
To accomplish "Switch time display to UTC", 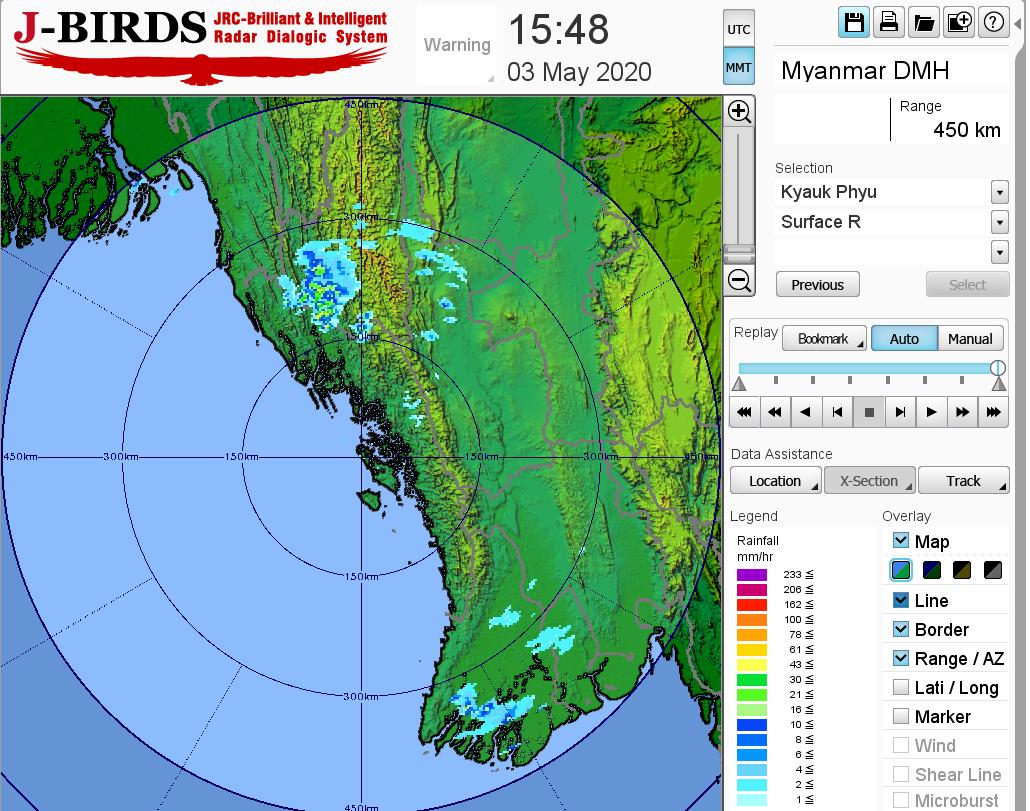I will click(x=739, y=30).
